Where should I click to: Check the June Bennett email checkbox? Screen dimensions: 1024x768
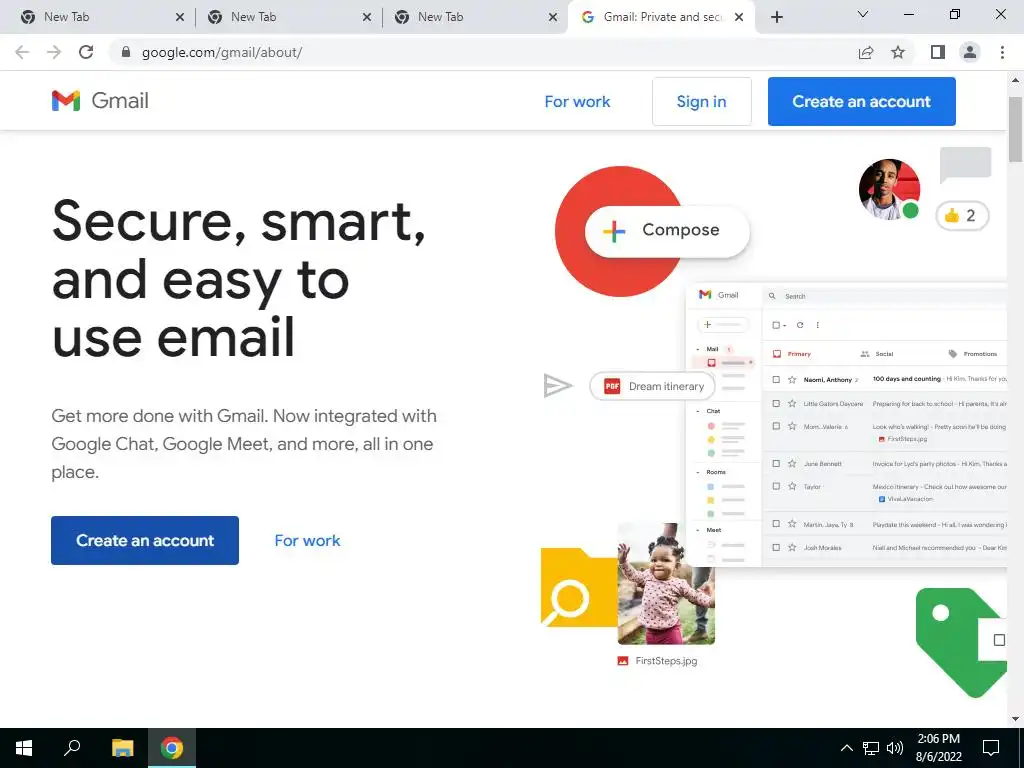pos(776,463)
